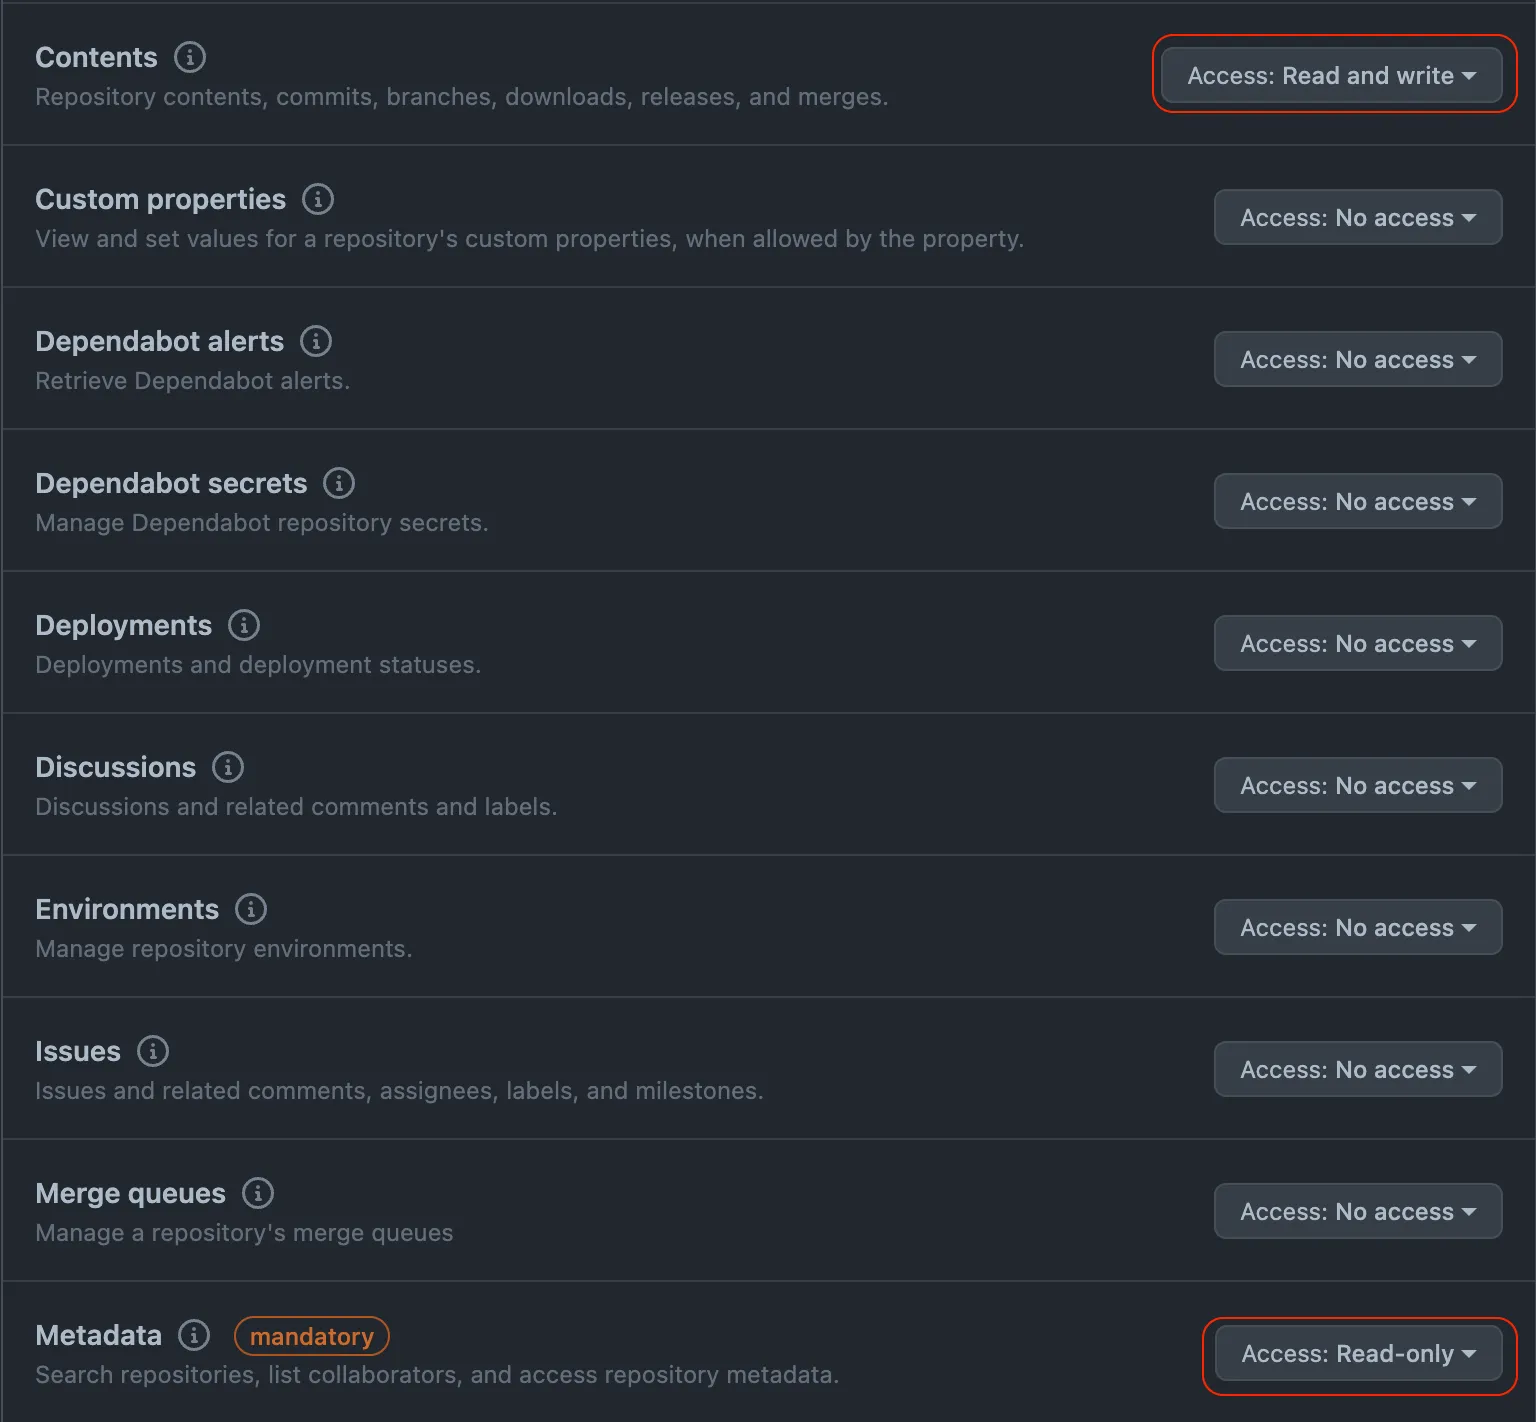1536x1422 pixels.
Task: Open the Discussions access dropdown
Action: tap(1358, 785)
